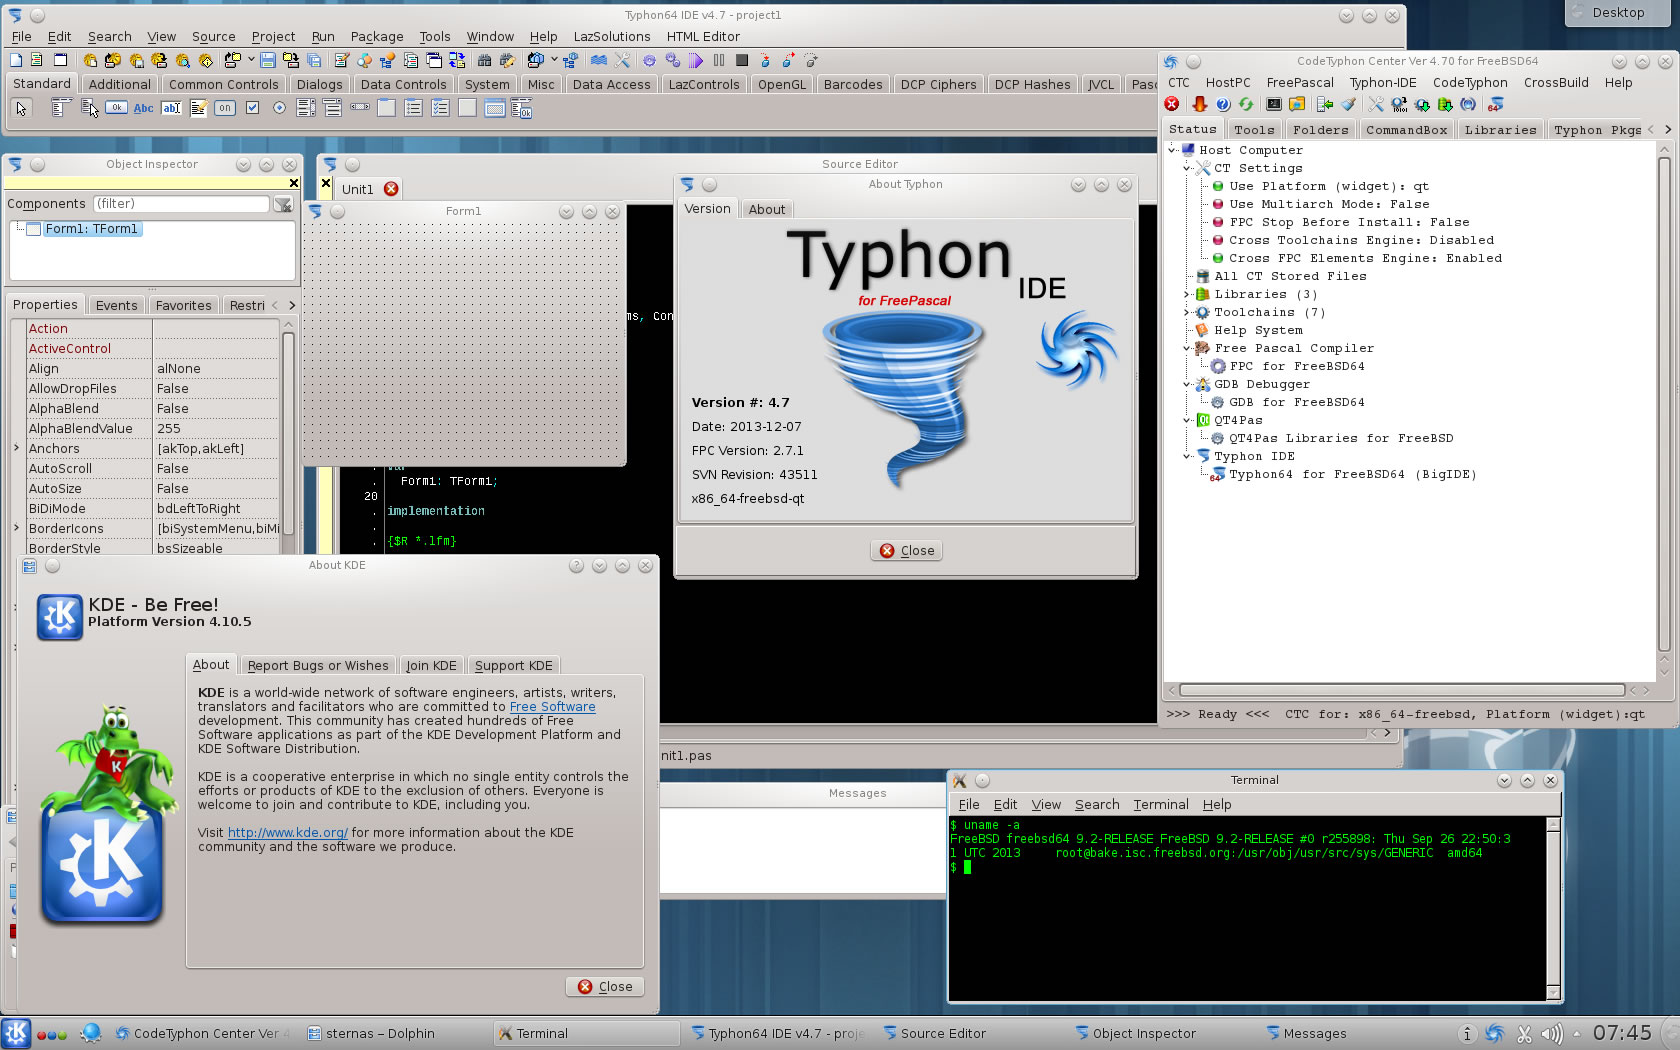Image resolution: width=1680 pixels, height=1050 pixels.
Task: Click the brush clean icon in CodeTyphon Center
Action: tap(1349, 104)
